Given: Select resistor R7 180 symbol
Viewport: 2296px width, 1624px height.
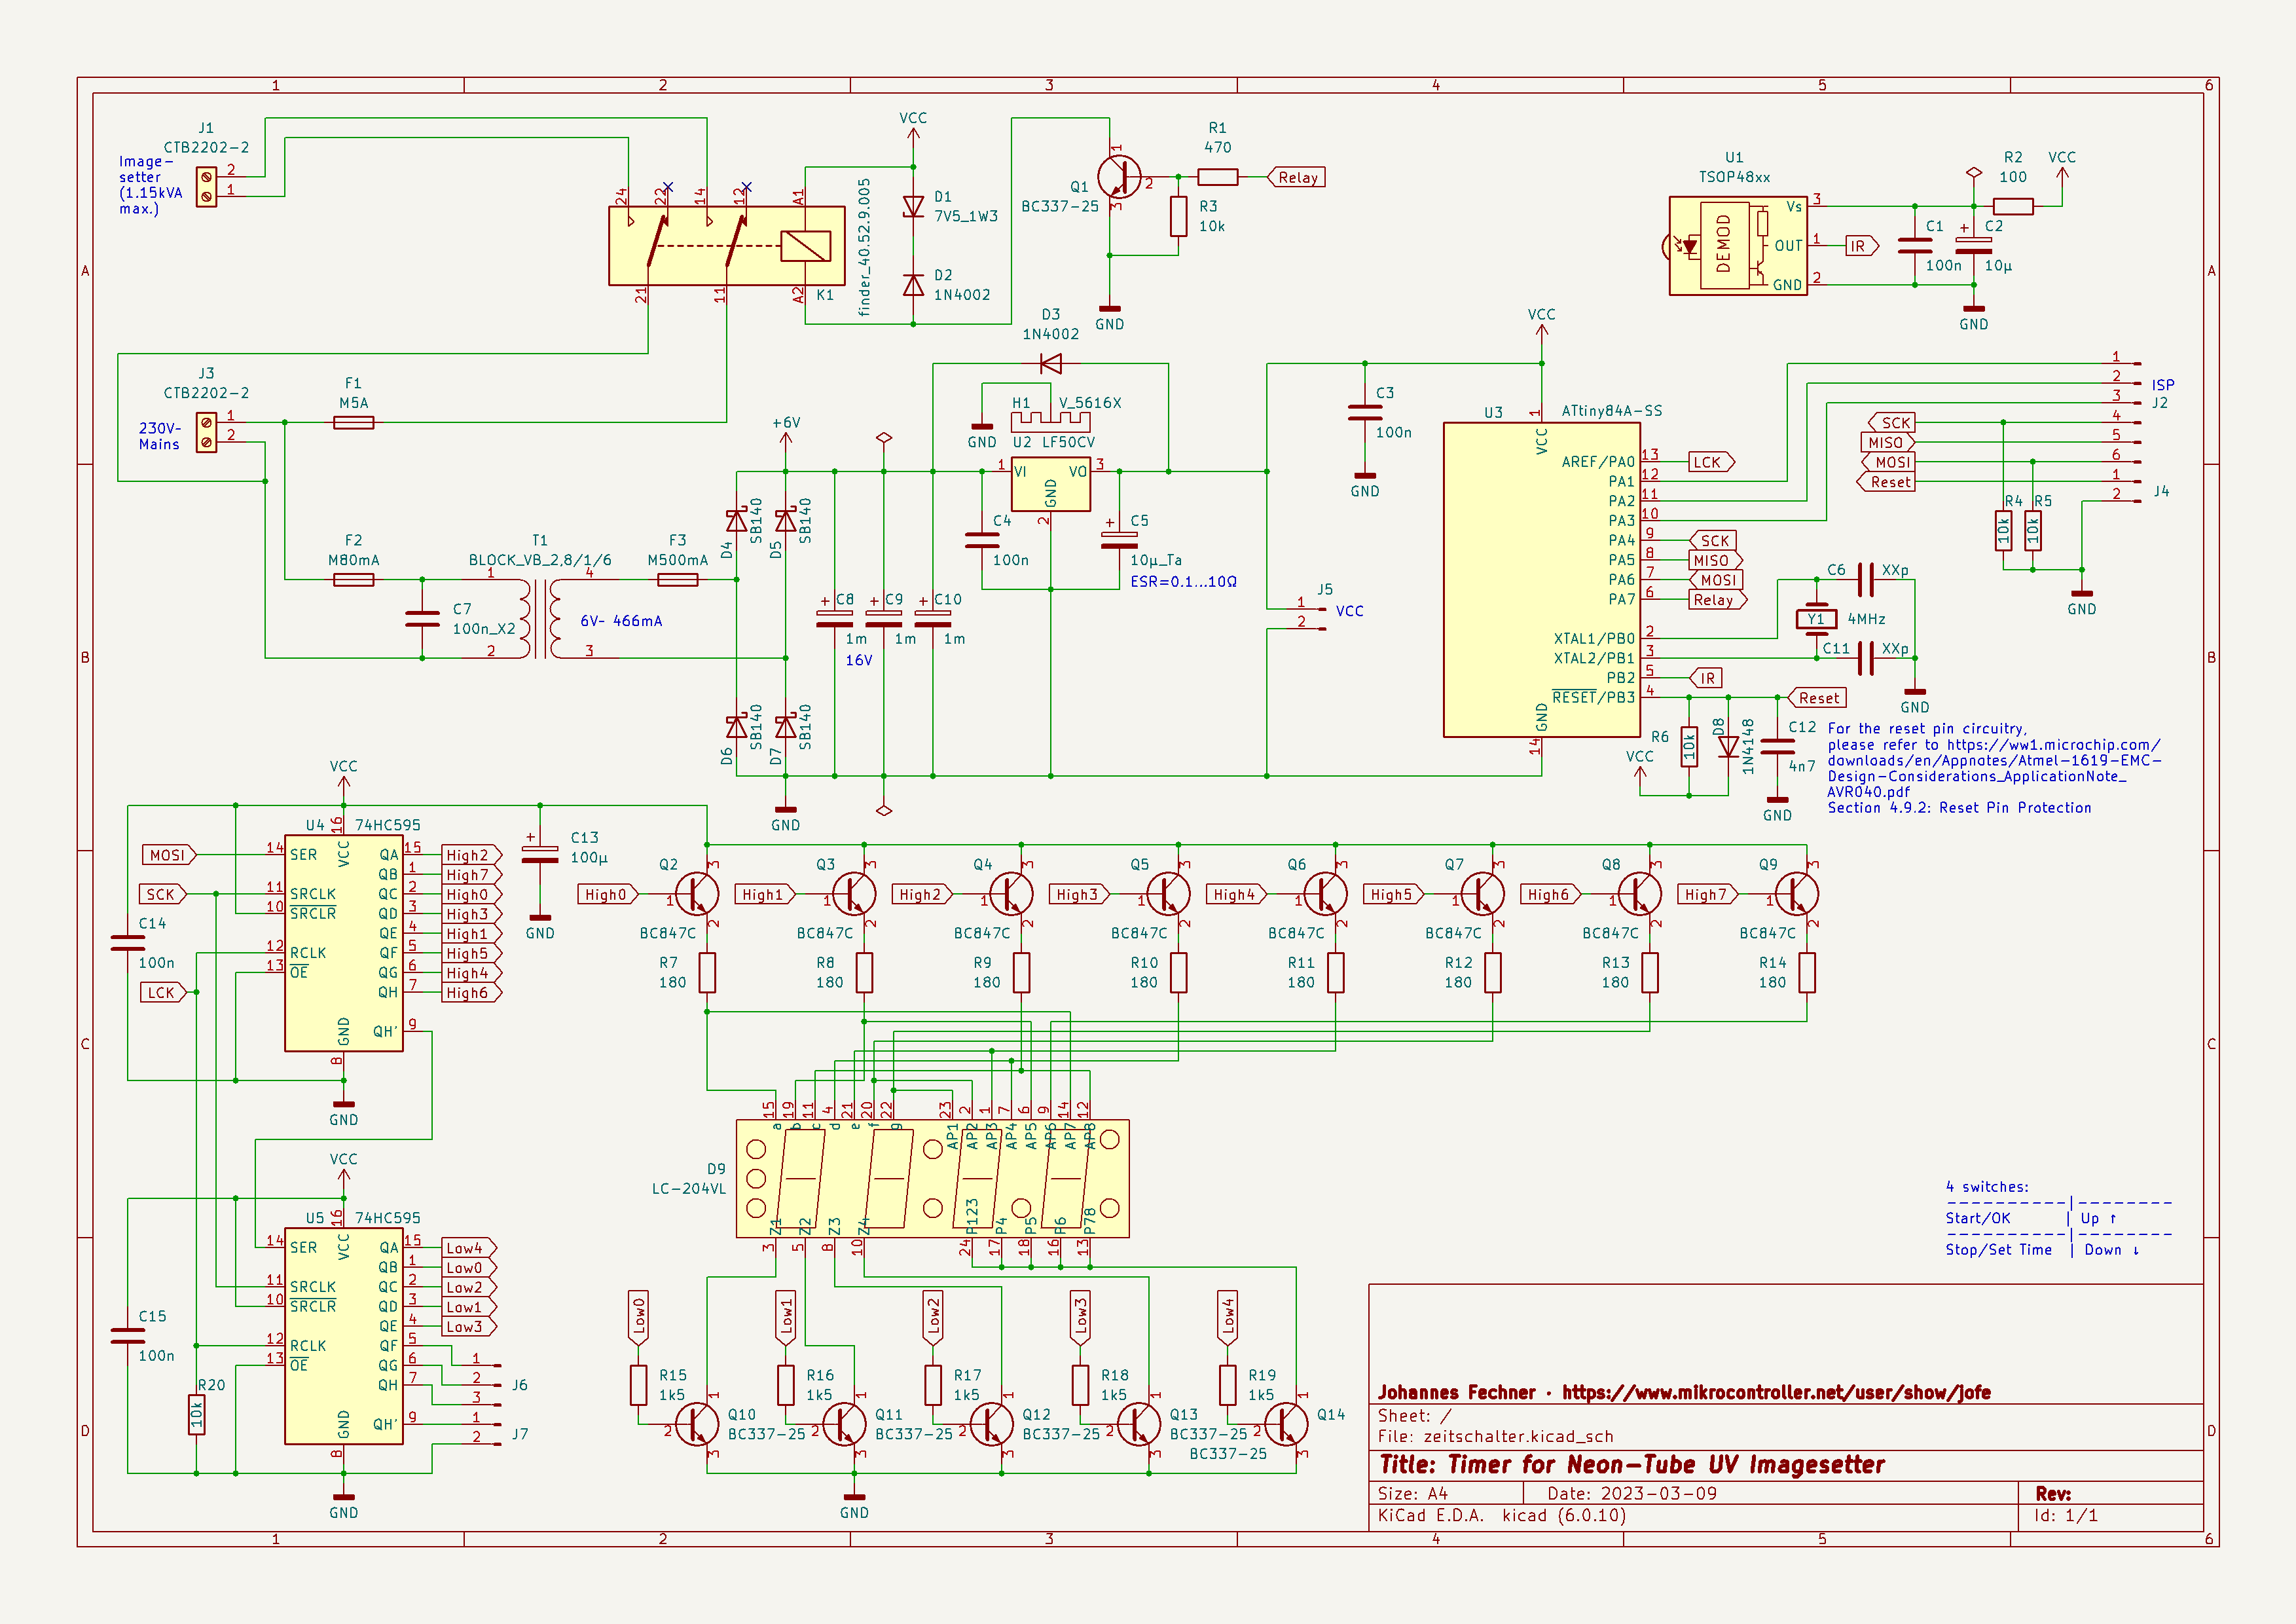Looking at the screenshot, I should 707,972.
